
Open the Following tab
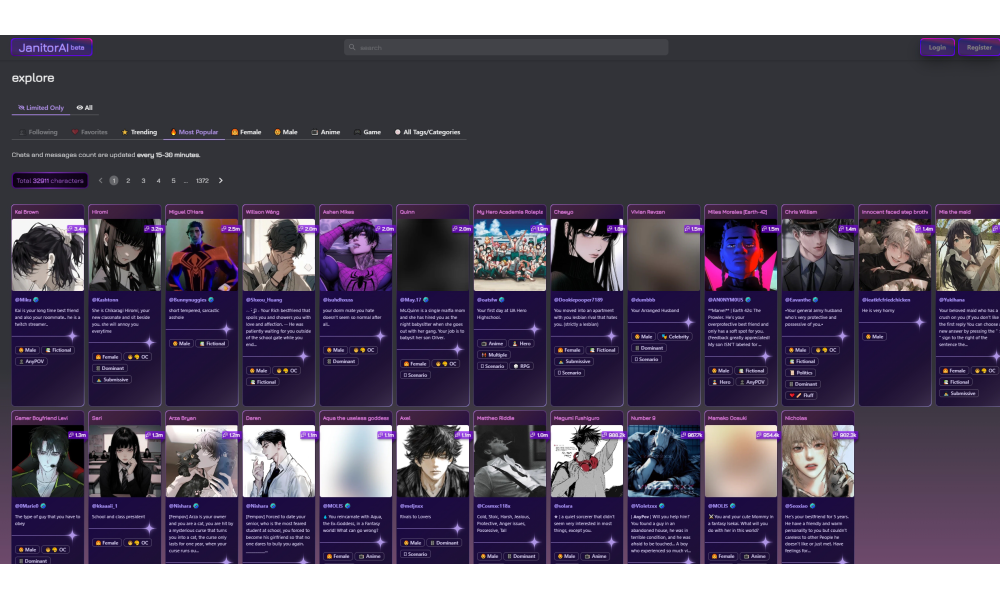pos(38,132)
